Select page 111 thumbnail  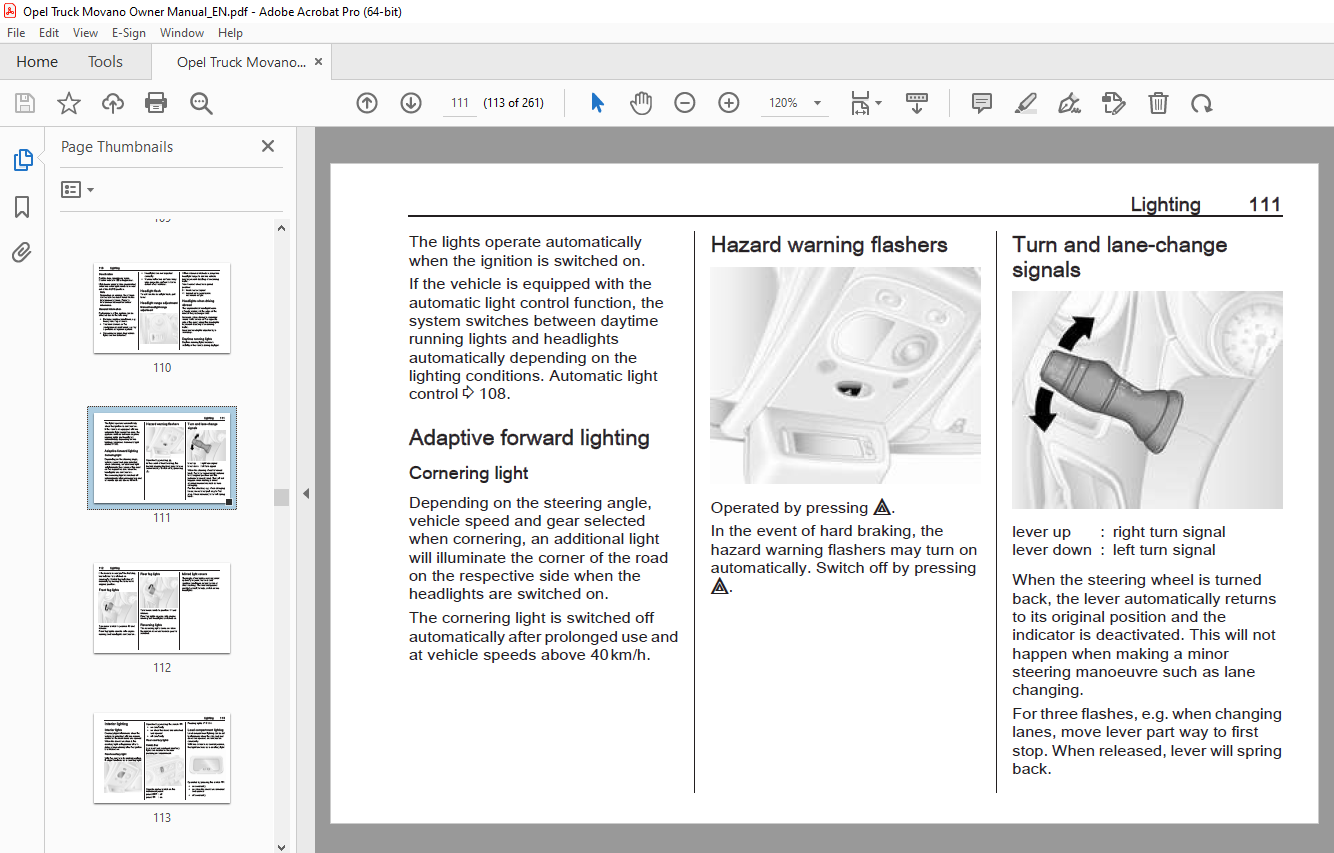(x=162, y=458)
